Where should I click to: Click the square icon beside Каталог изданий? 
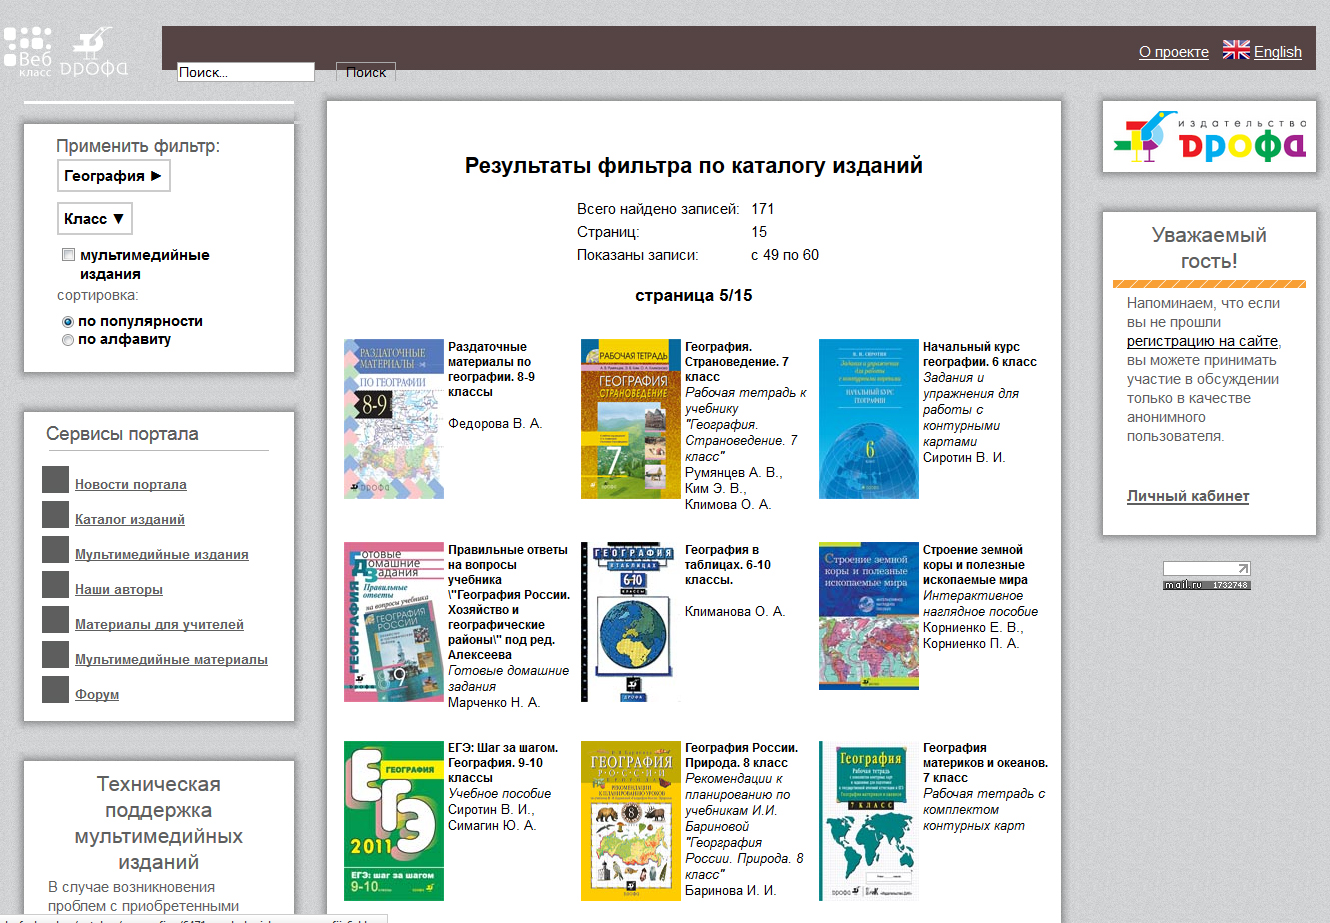tap(56, 515)
